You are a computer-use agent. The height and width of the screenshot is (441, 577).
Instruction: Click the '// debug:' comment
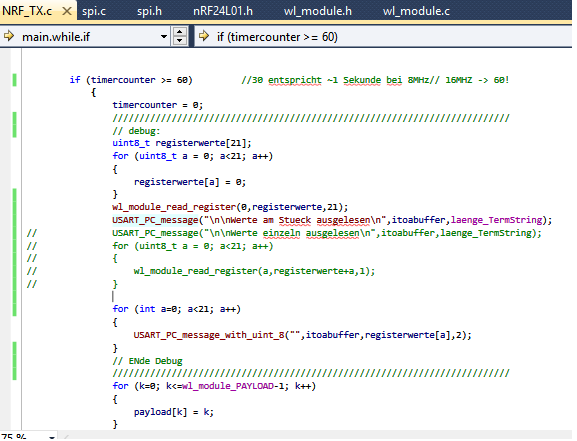136,131
